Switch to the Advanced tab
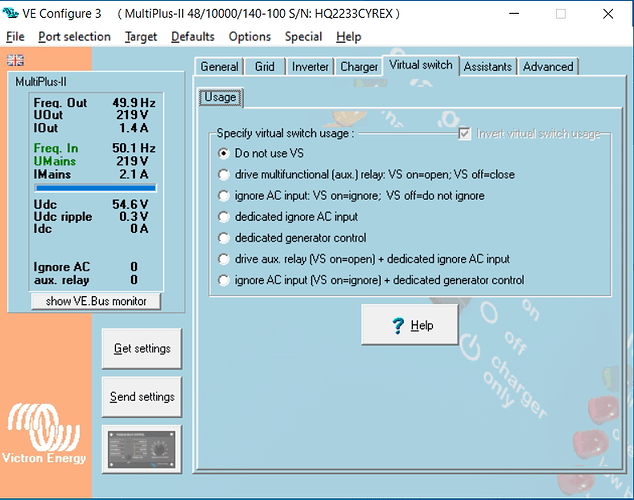Viewport: 634px width, 500px height. tap(548, 66)
